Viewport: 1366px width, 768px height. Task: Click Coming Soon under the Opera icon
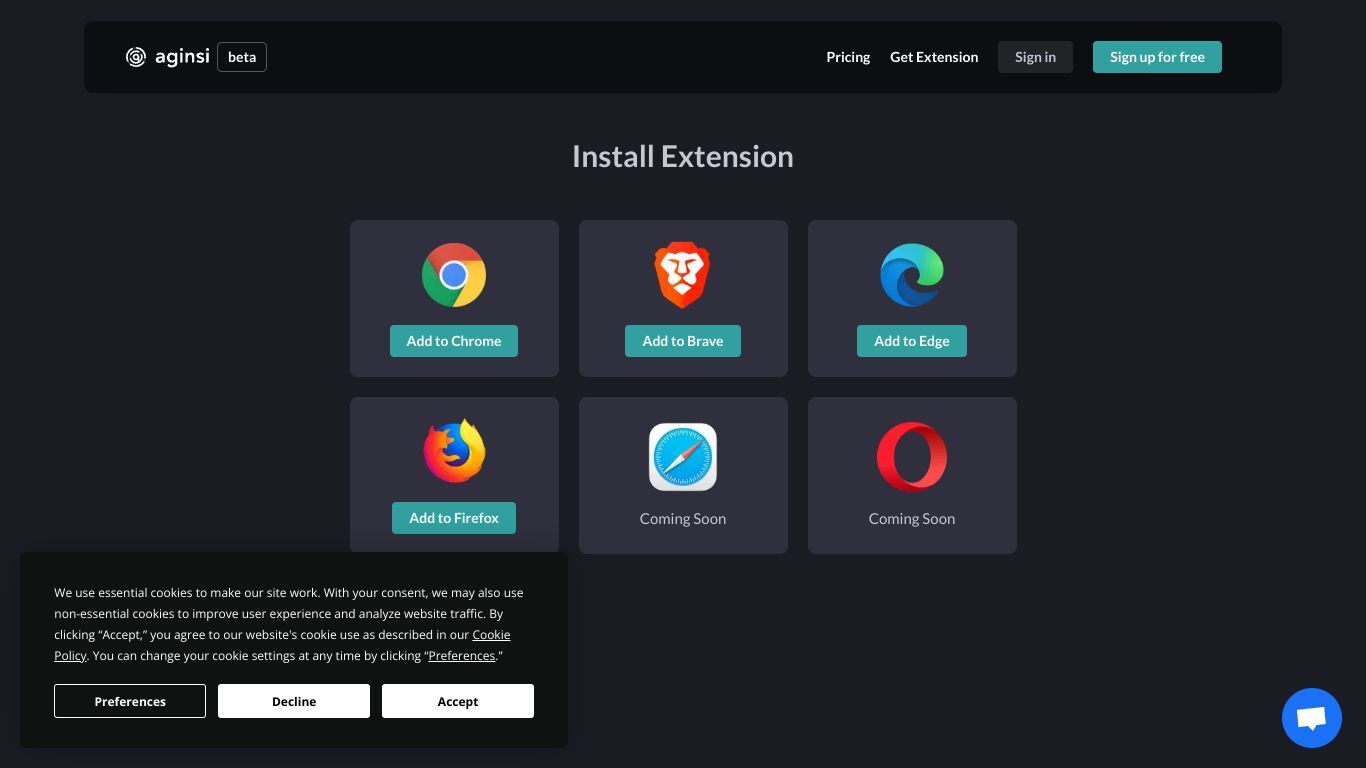912,518
